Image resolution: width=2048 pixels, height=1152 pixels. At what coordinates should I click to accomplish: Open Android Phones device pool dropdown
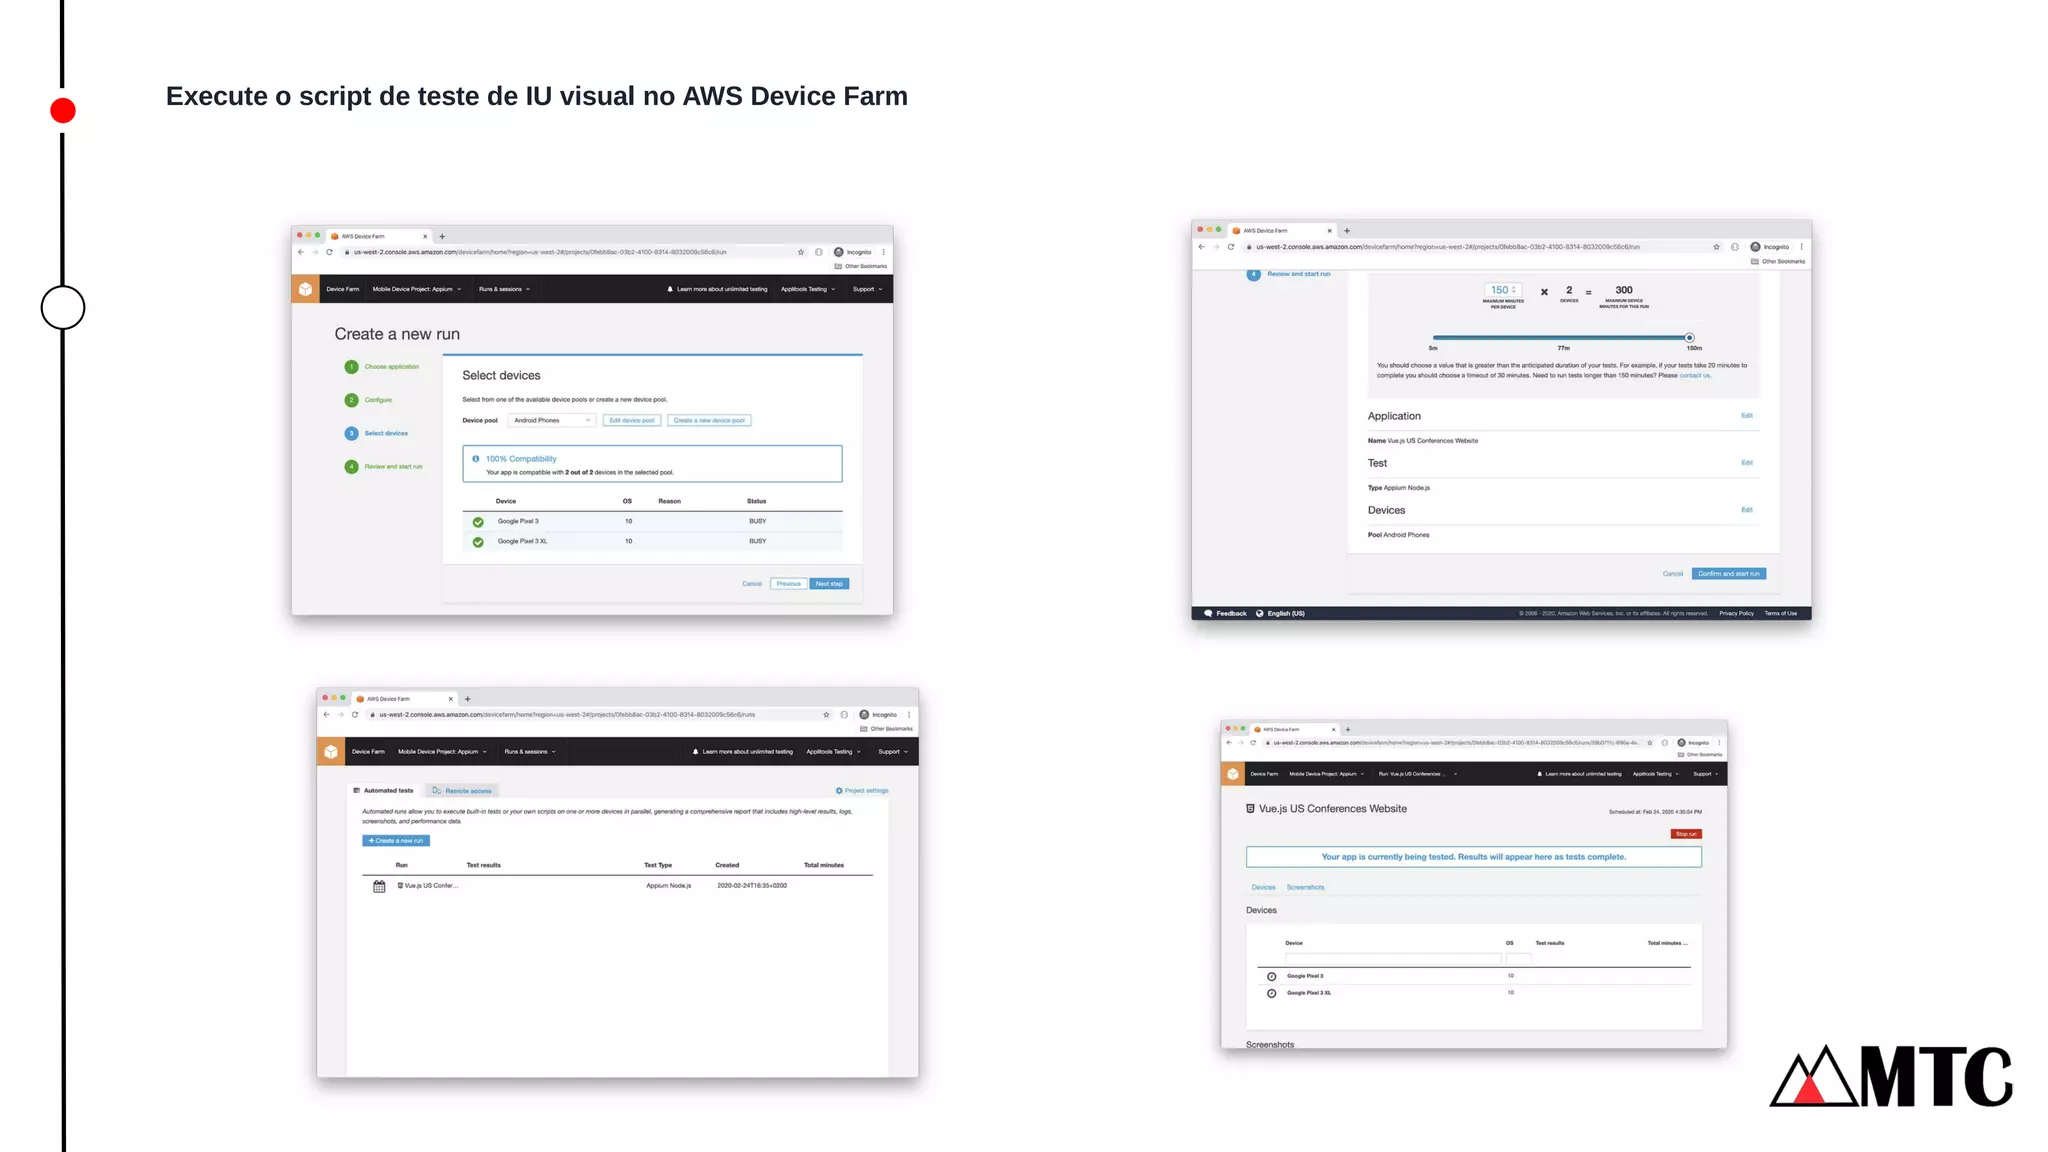coord(552,420)
